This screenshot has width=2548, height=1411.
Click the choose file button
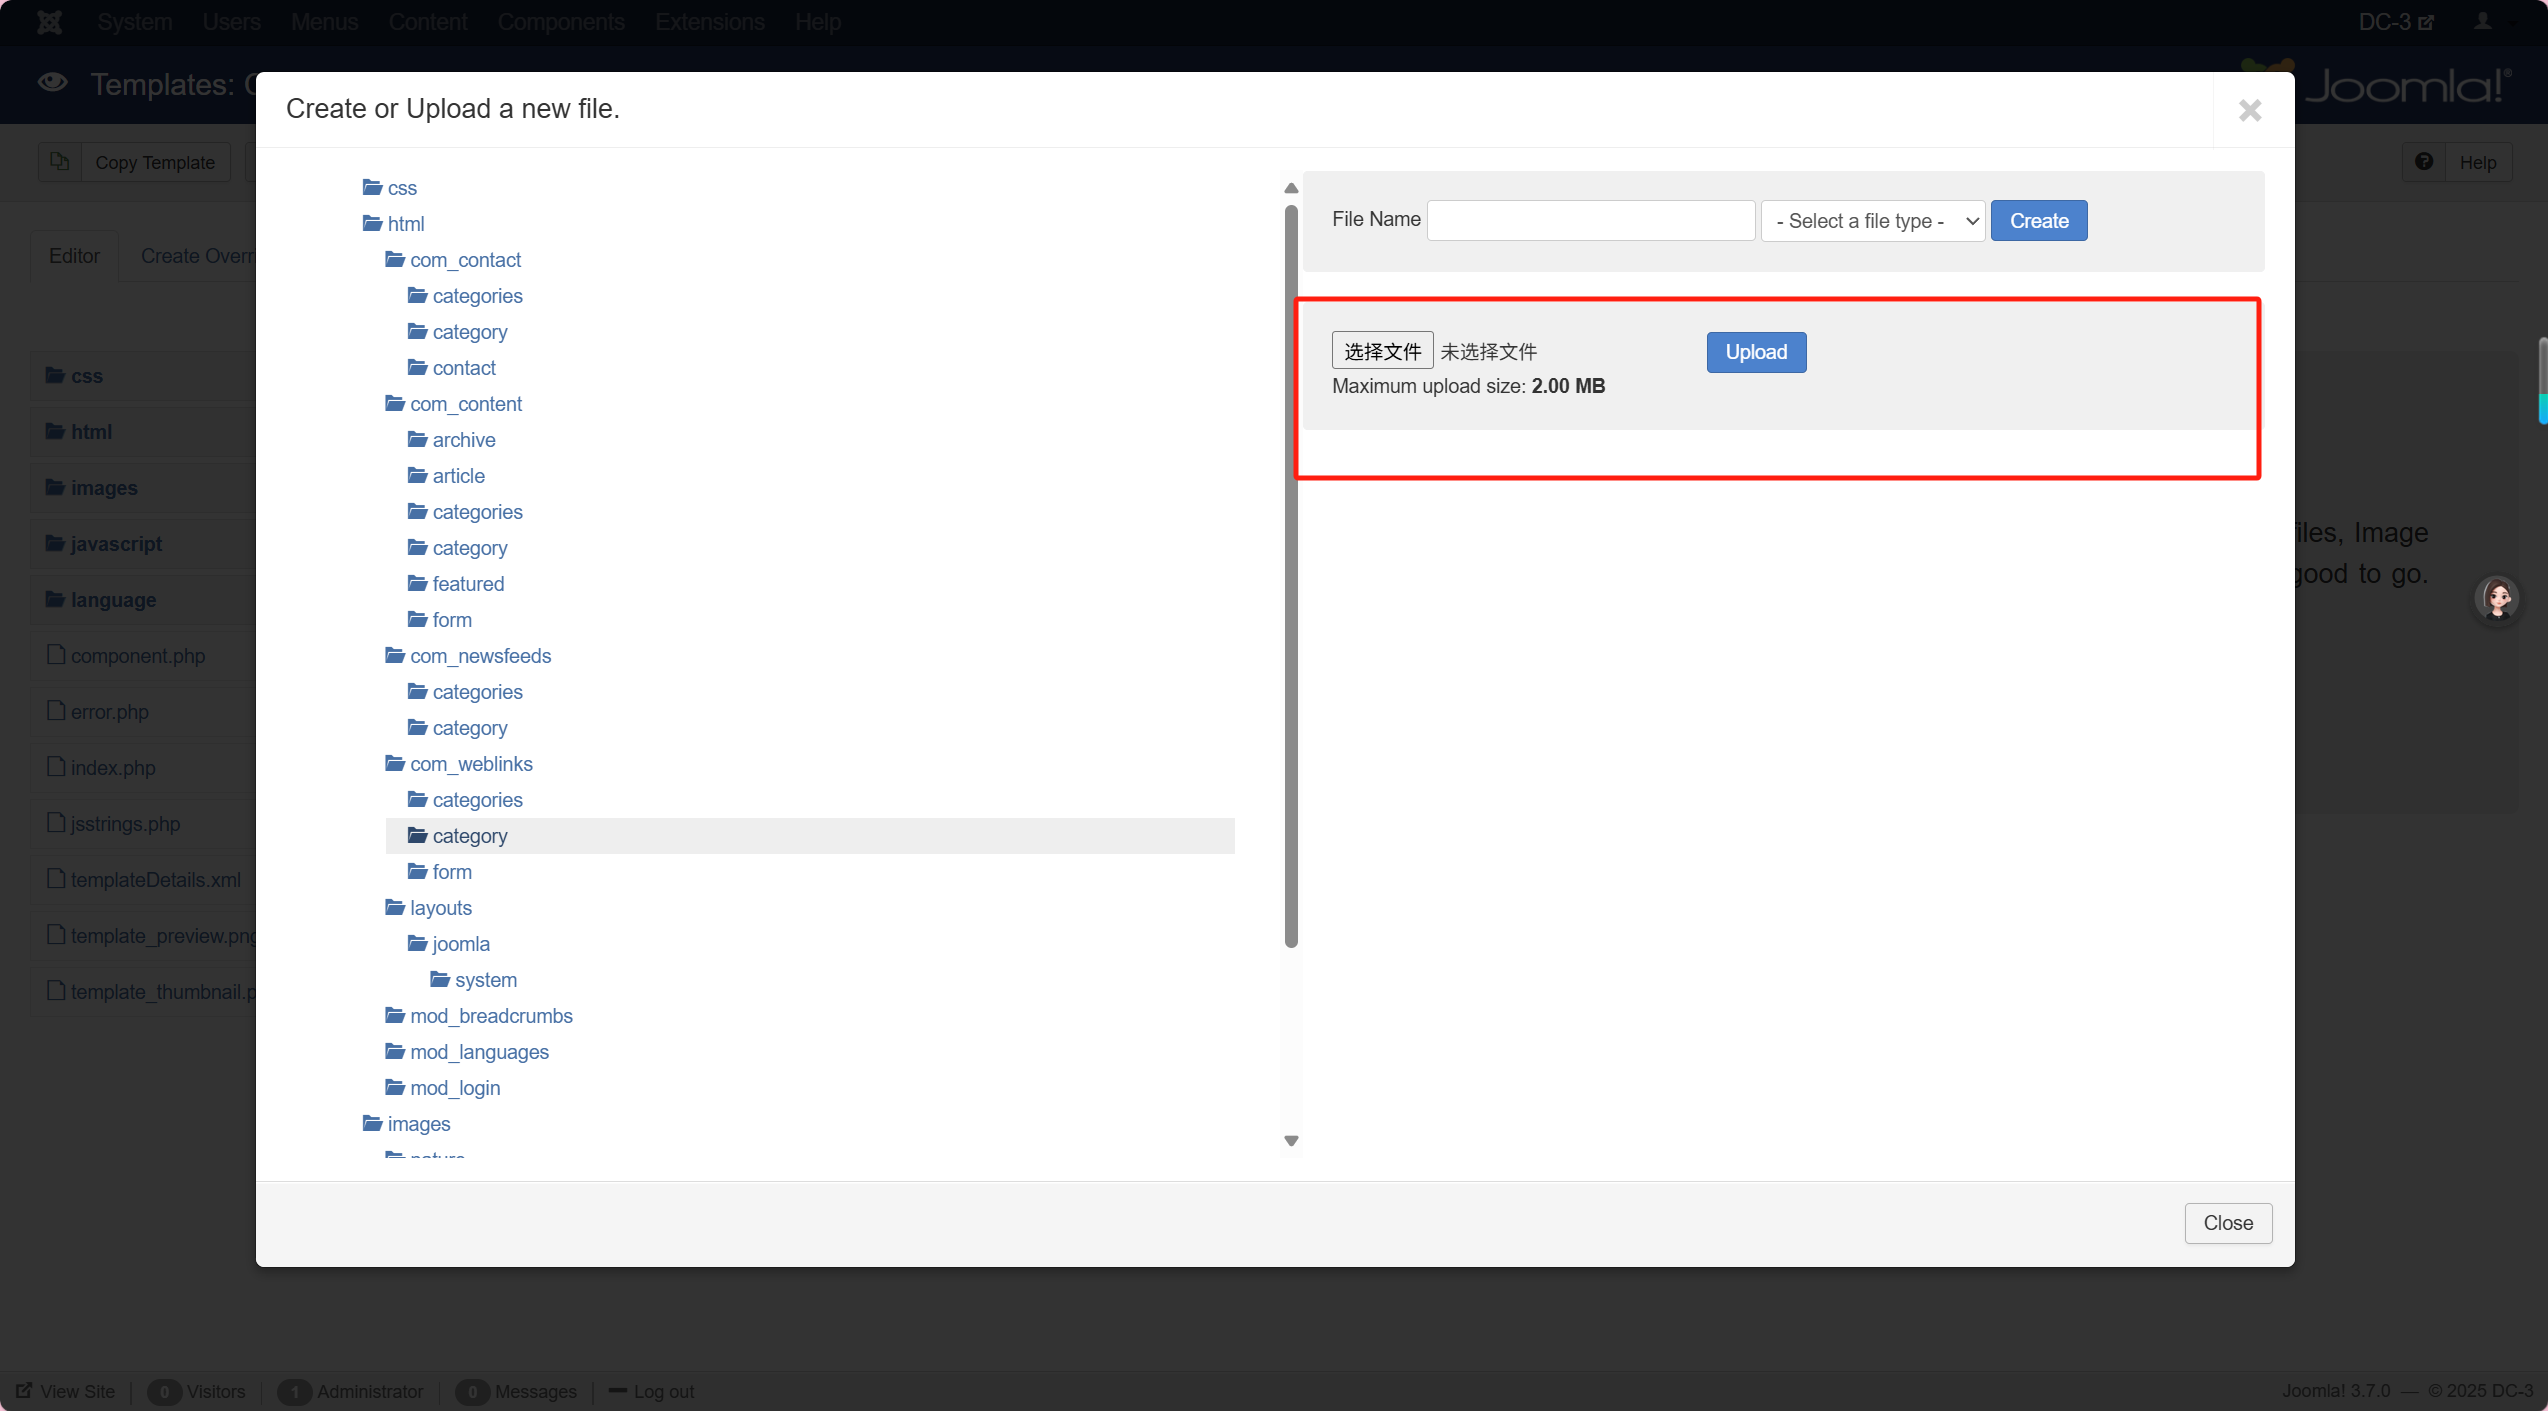1382,351
